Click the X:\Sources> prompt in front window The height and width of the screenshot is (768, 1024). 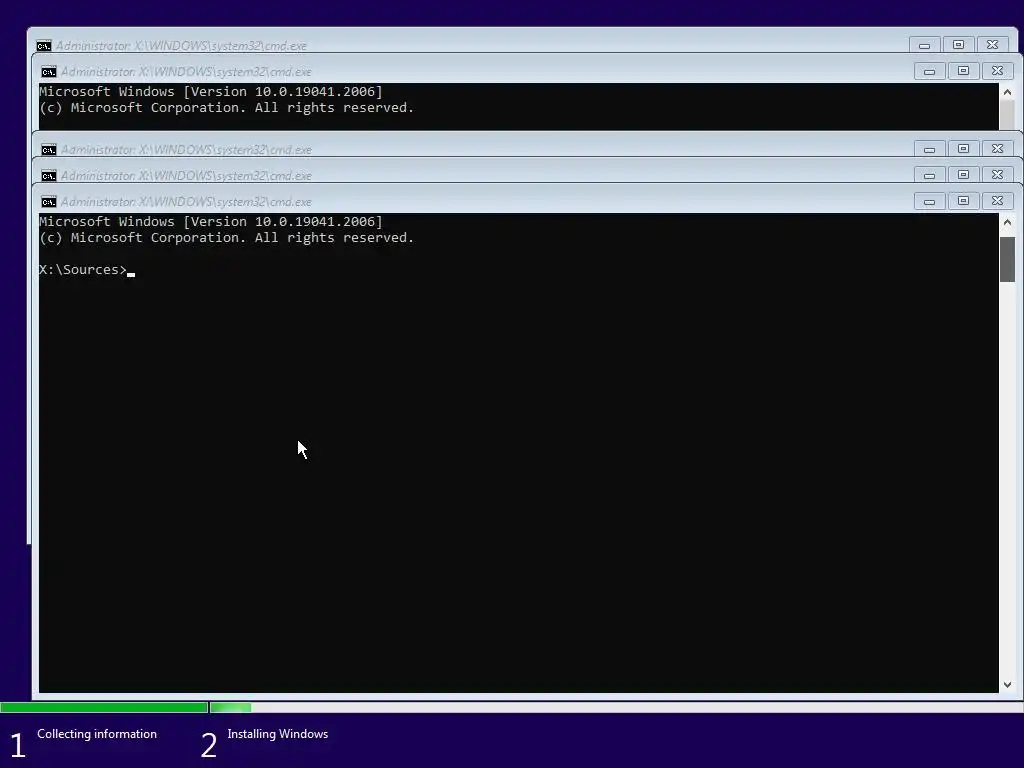pos(83,270)
